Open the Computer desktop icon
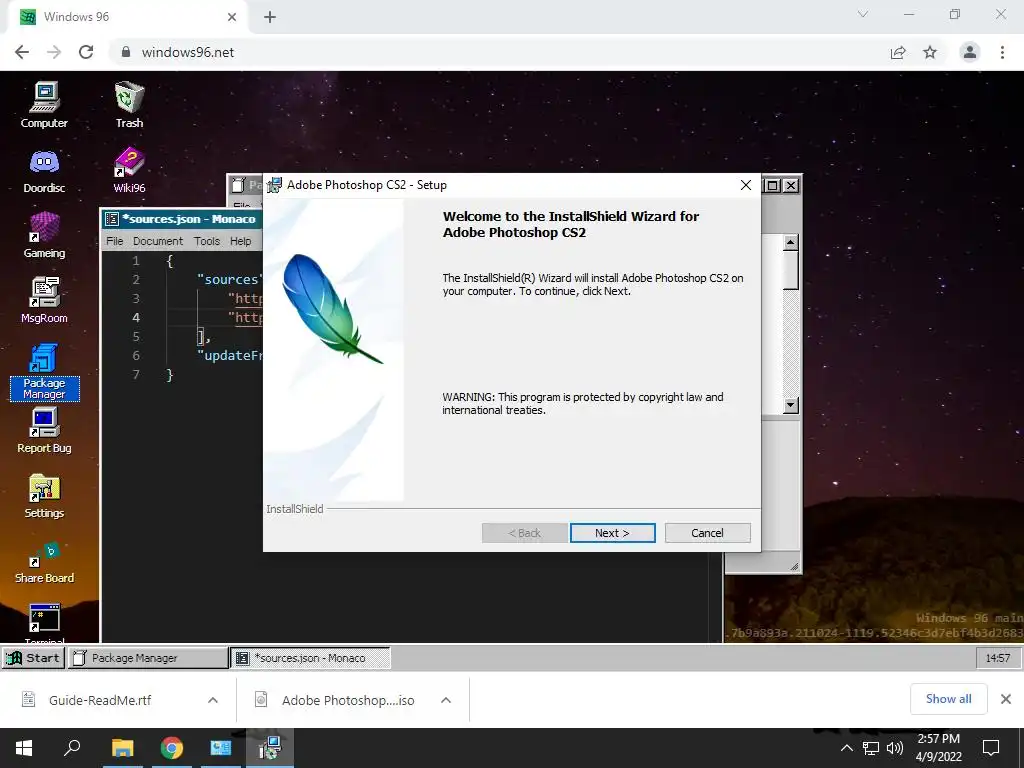This screenshot has height=768, width=1024. tap(44, 104)
